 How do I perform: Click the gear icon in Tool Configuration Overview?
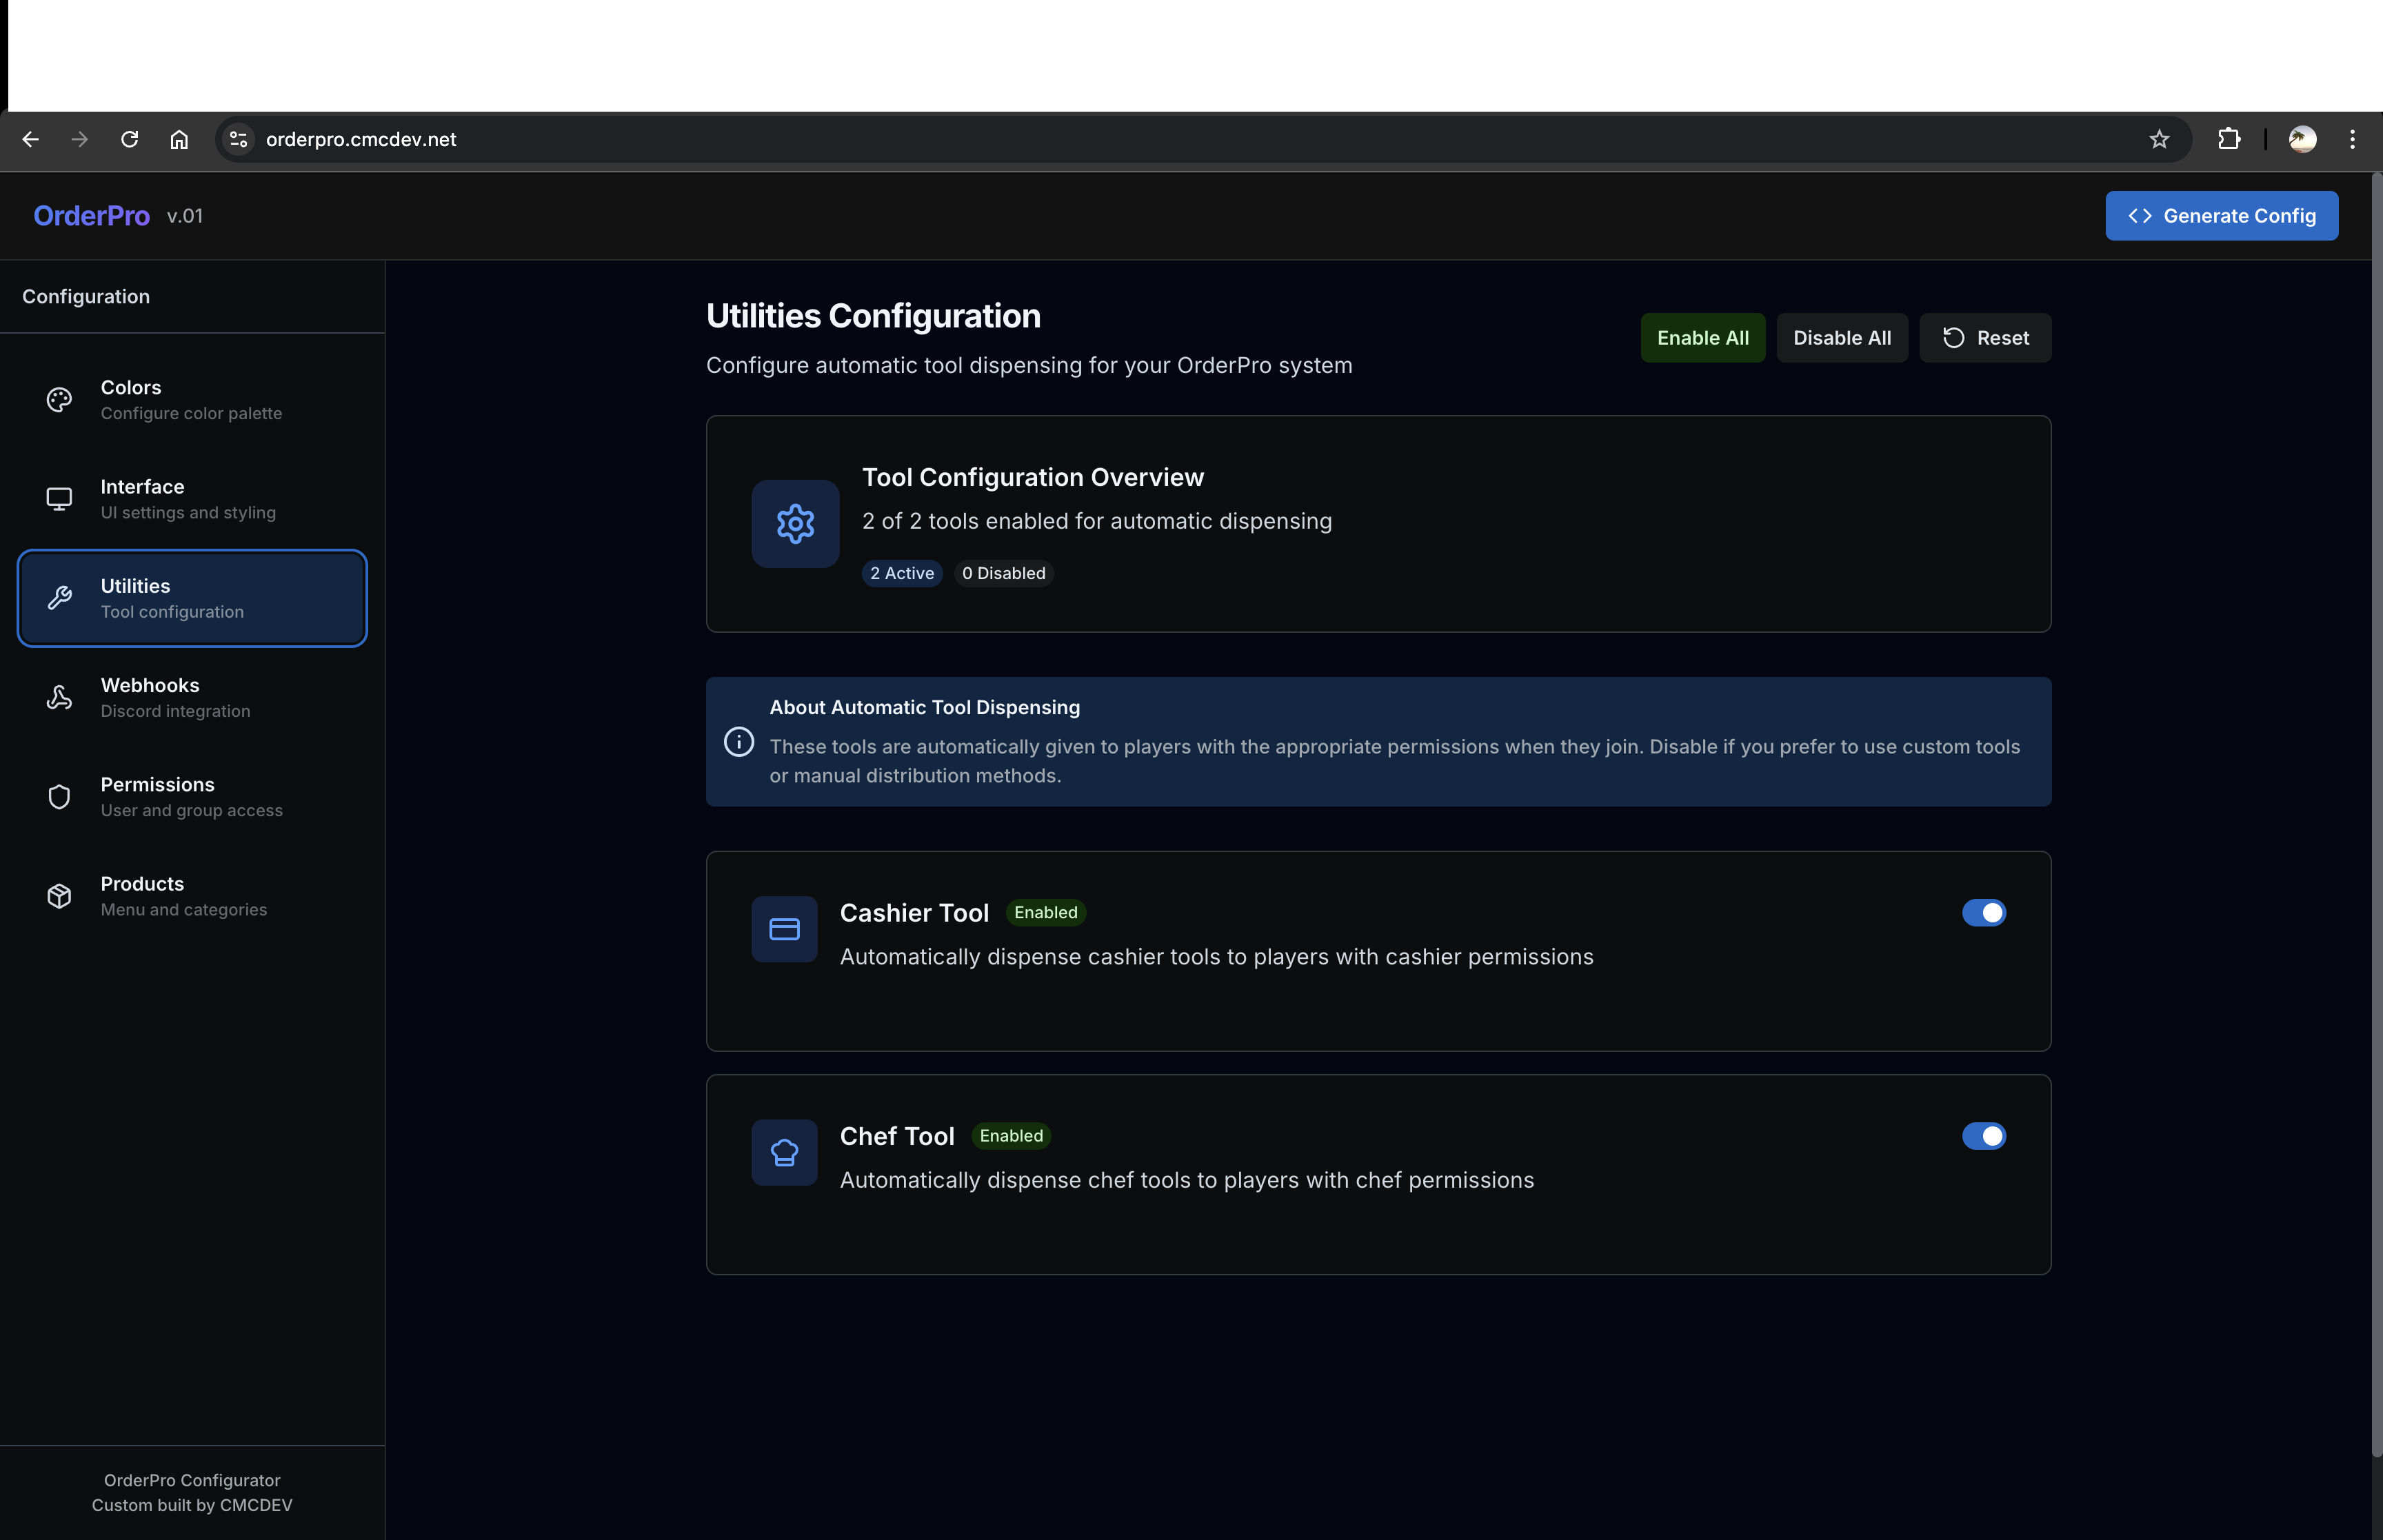pyautogui.click(x=795, y=524)
